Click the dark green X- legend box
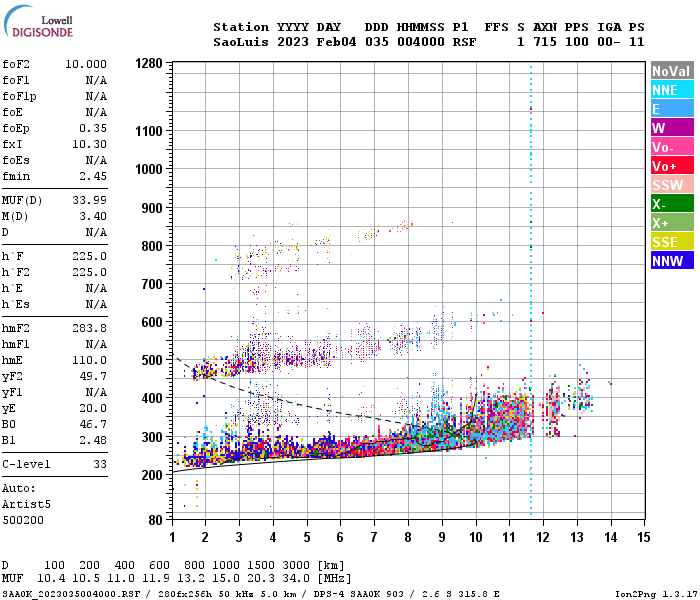Screen dimensions: 700x600 672,204
